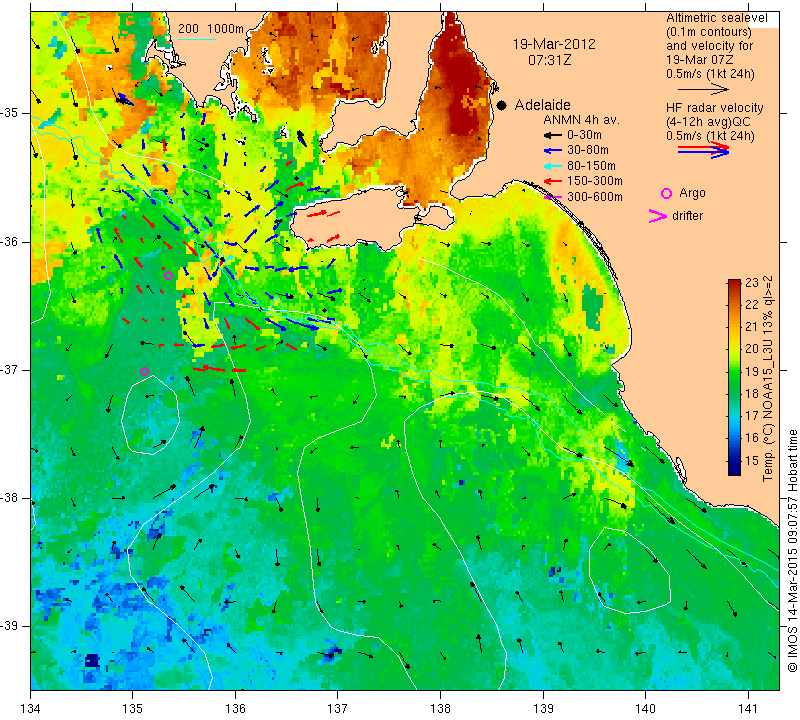Click the 'HF radar velocity' legend heading

(714, 108)
